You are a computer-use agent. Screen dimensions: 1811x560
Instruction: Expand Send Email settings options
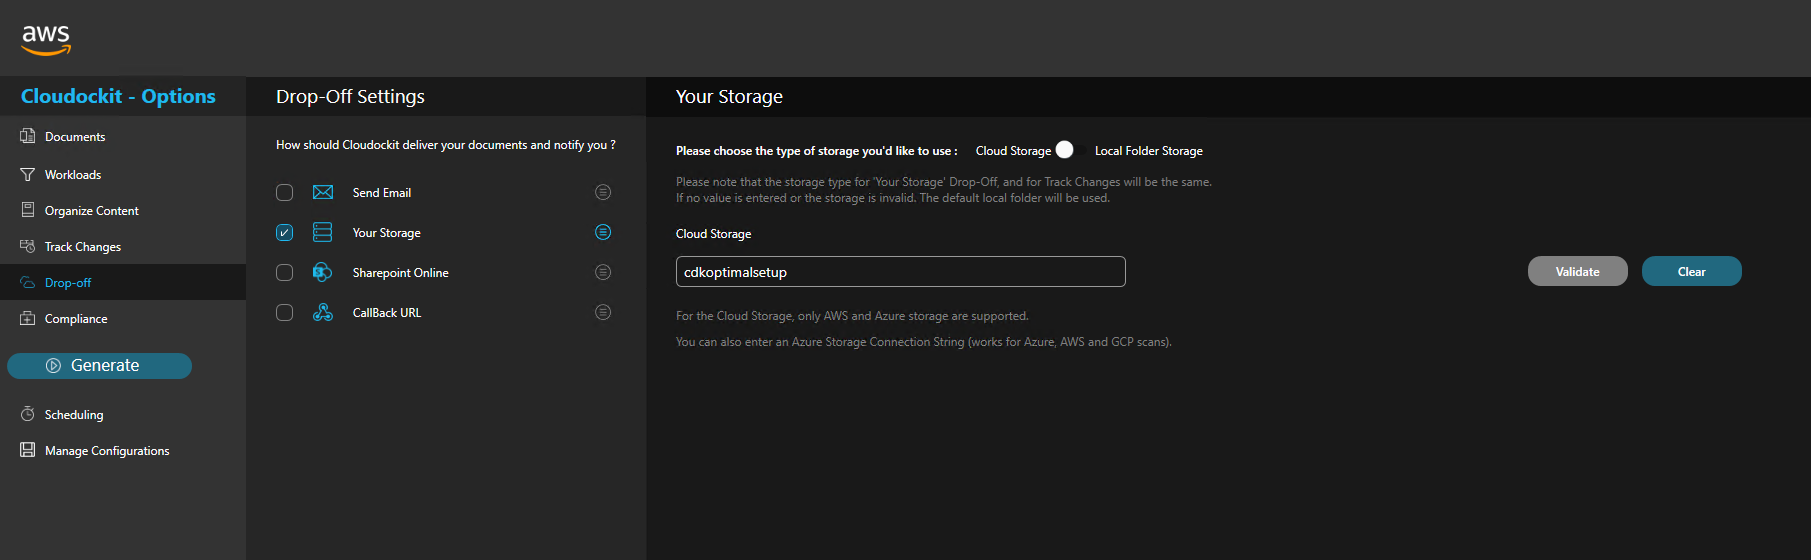[603, 192]
